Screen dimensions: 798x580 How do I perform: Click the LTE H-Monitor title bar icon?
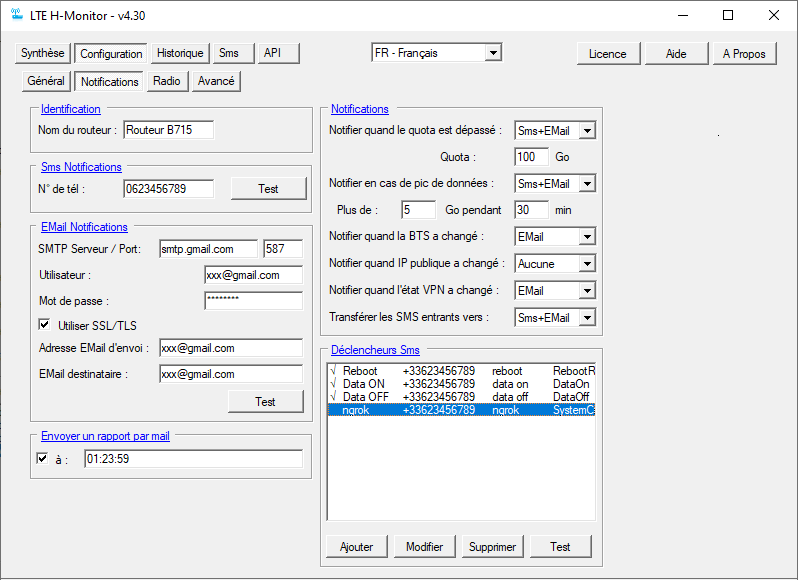(x=13, y=15)
